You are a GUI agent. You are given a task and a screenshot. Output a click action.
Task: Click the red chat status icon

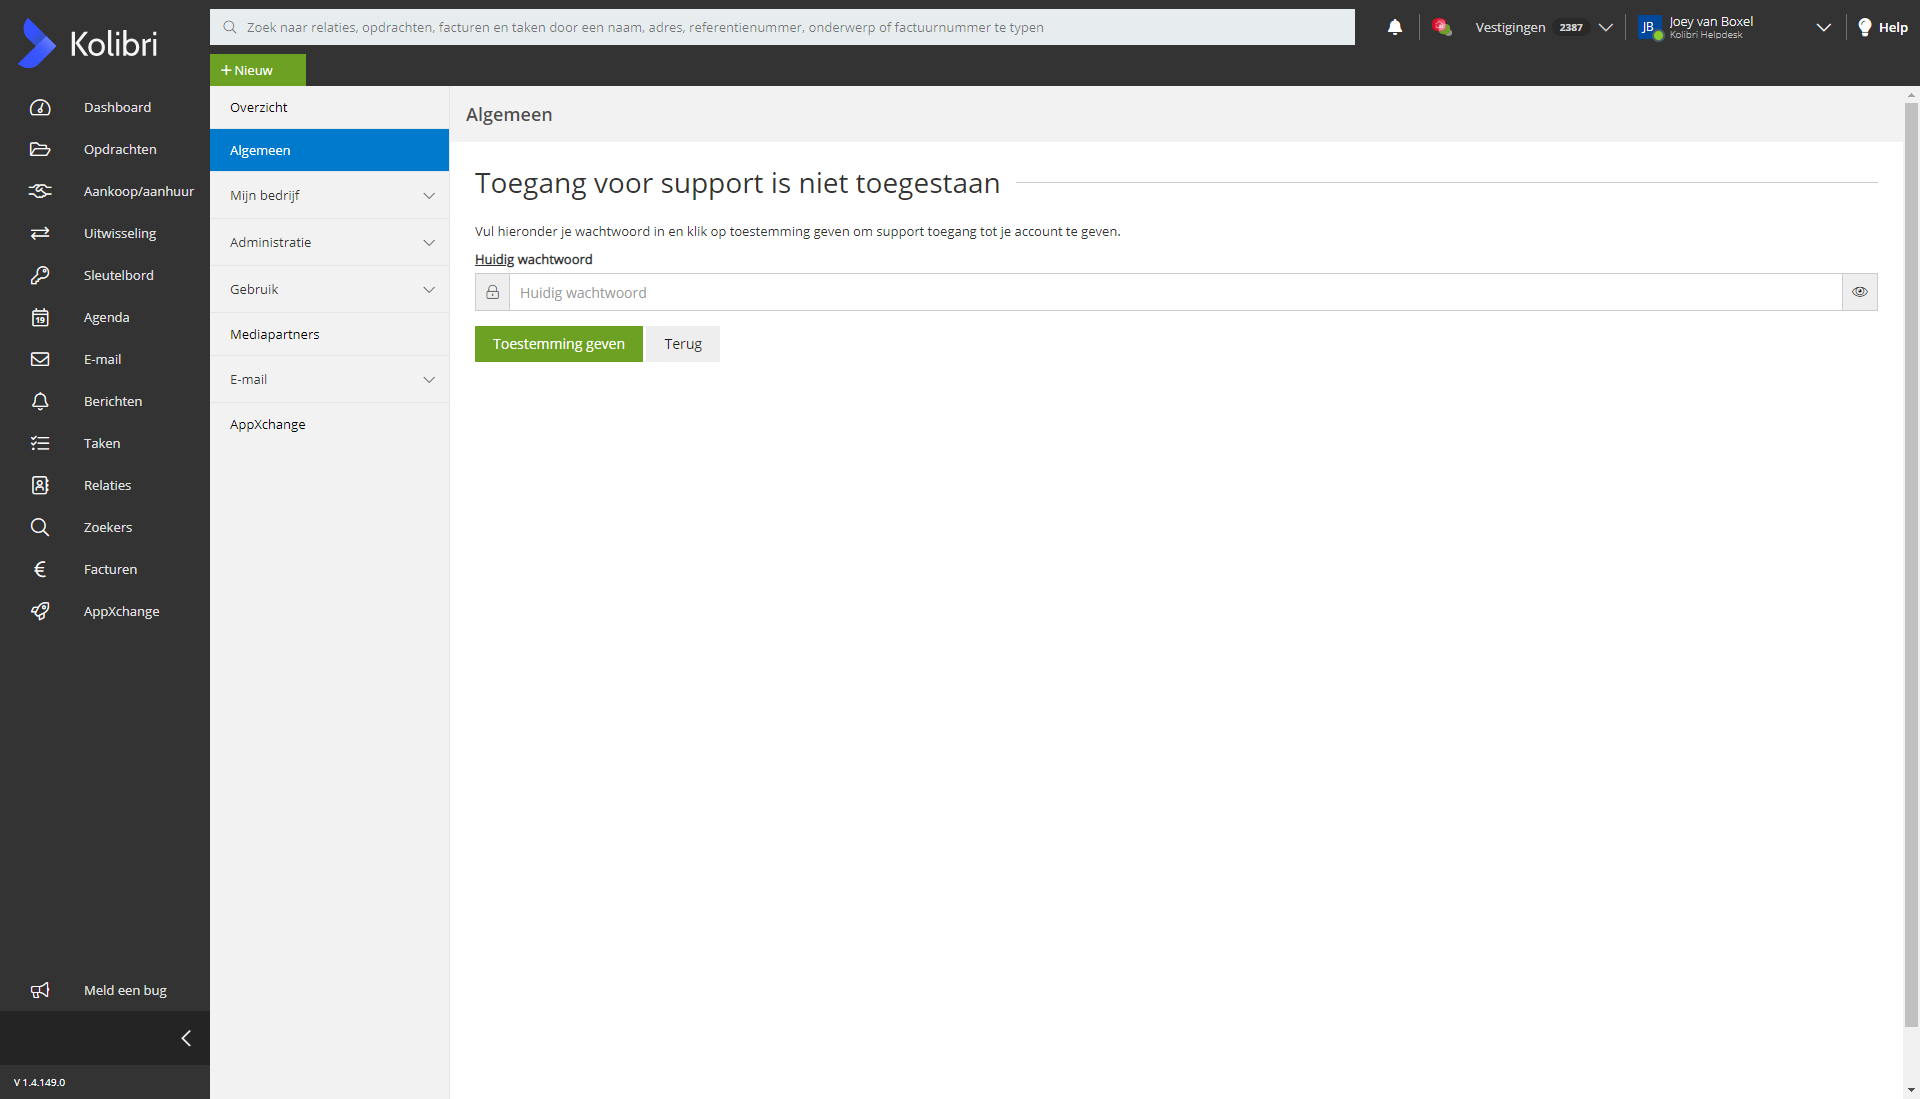[x=1441, y=27]
